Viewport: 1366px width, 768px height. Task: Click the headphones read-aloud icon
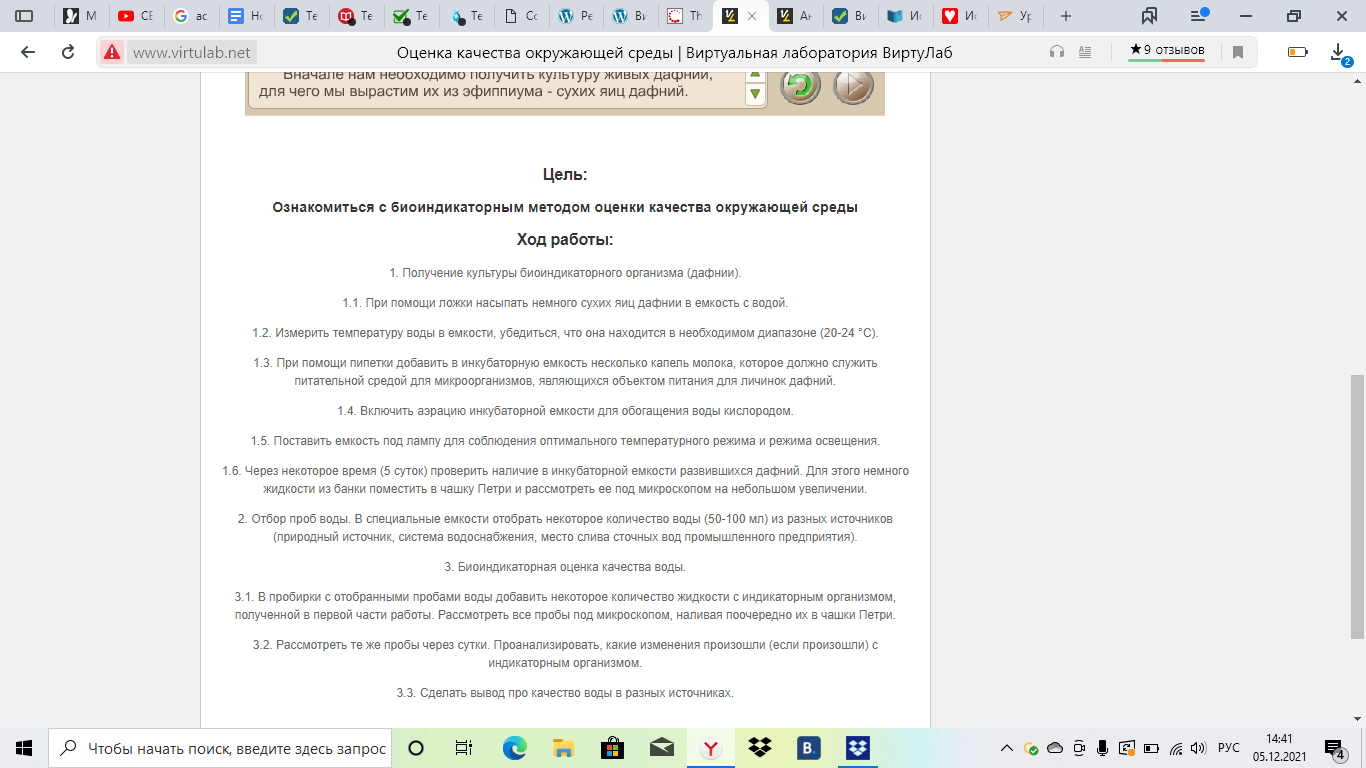tap(1057, 52)
